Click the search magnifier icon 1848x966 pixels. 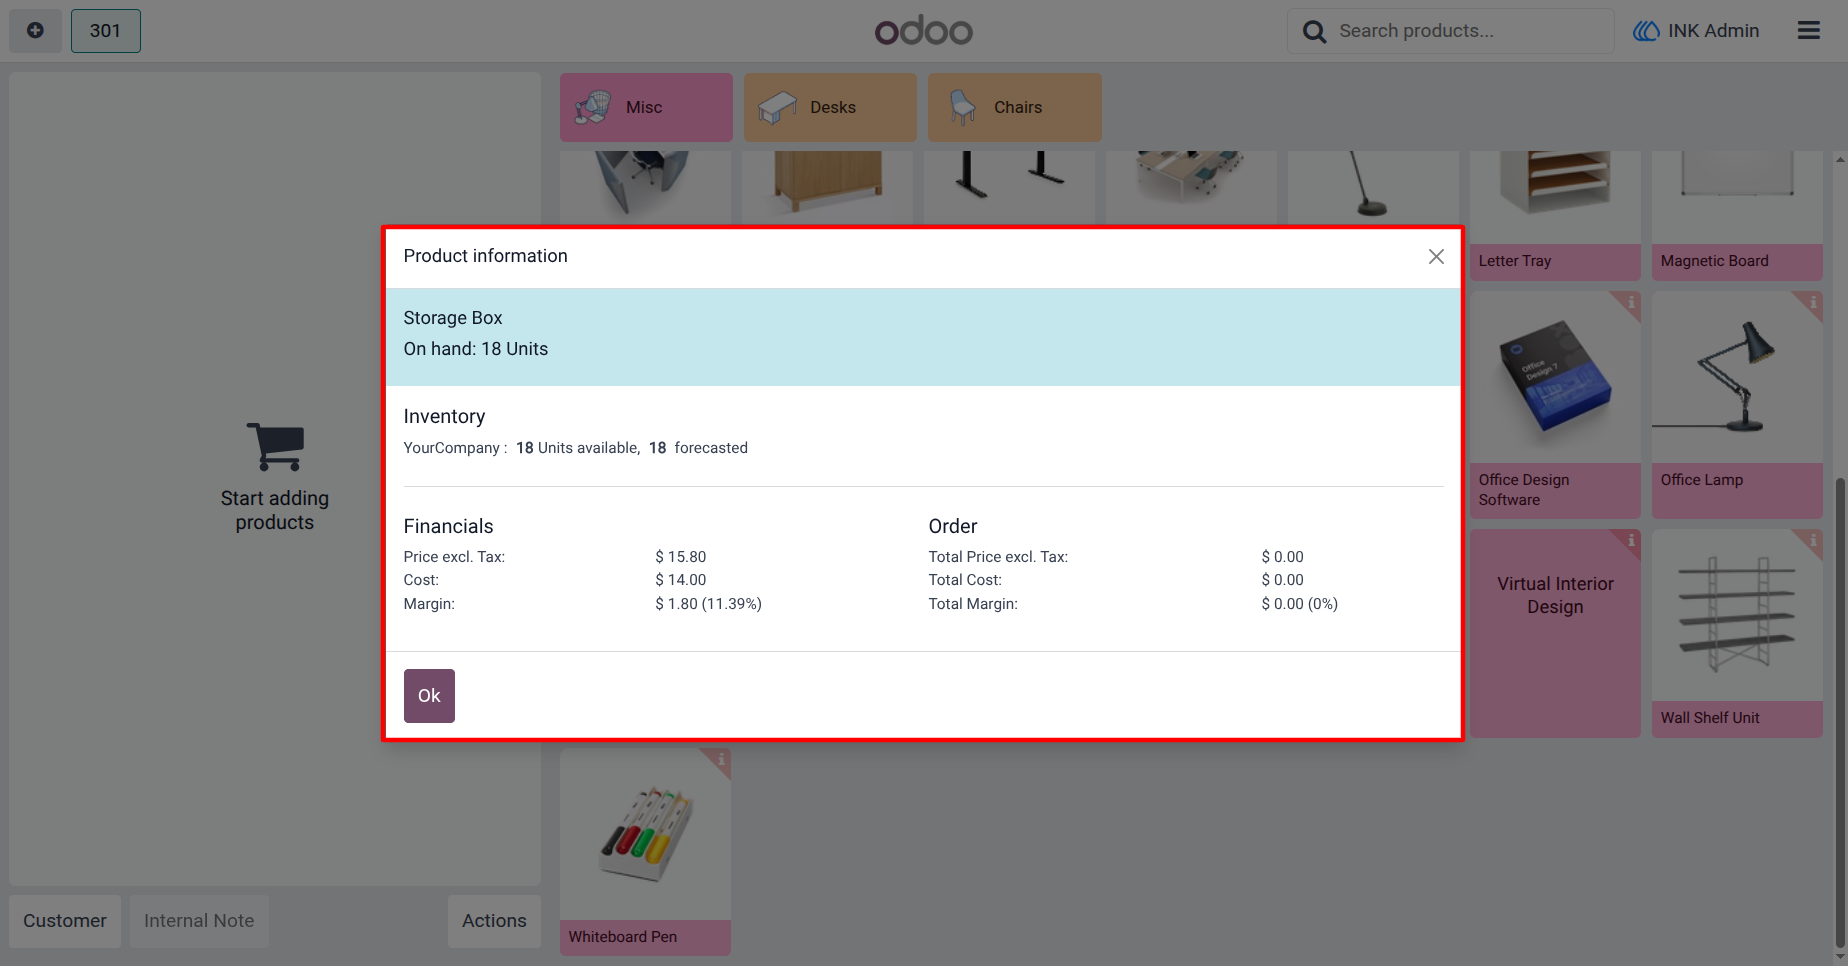[1314, 32]
